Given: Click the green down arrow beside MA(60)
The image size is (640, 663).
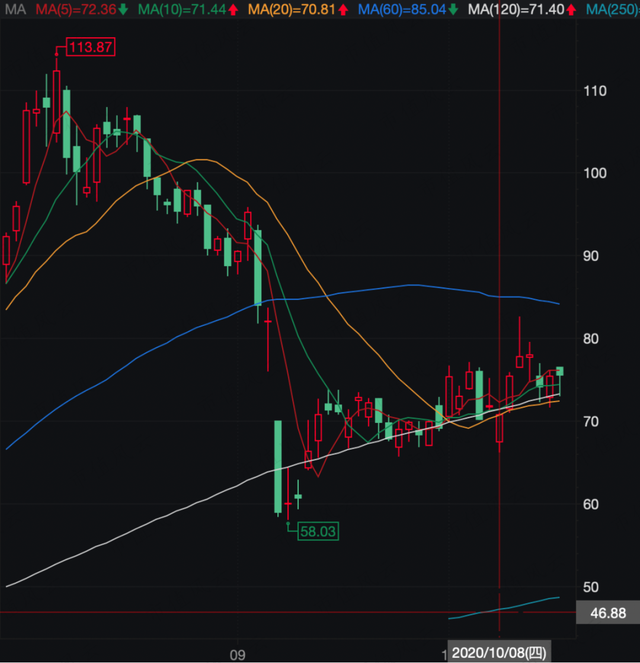Looking at the screenshot, I should click(x=453, y=9).
